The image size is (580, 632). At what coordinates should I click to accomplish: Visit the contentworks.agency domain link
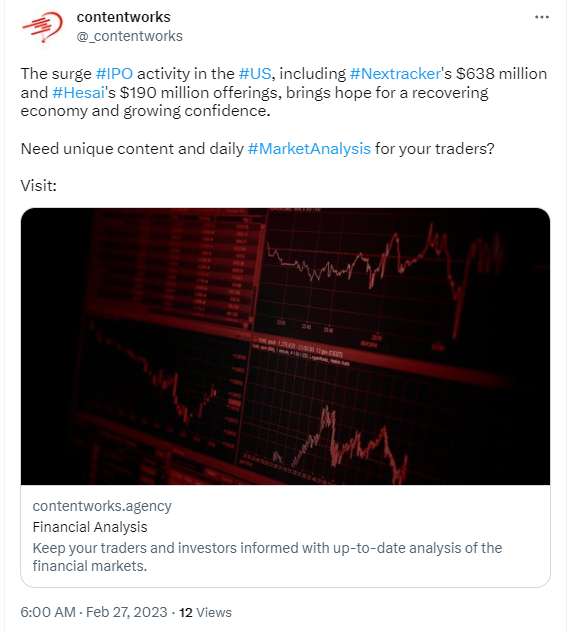102,506
